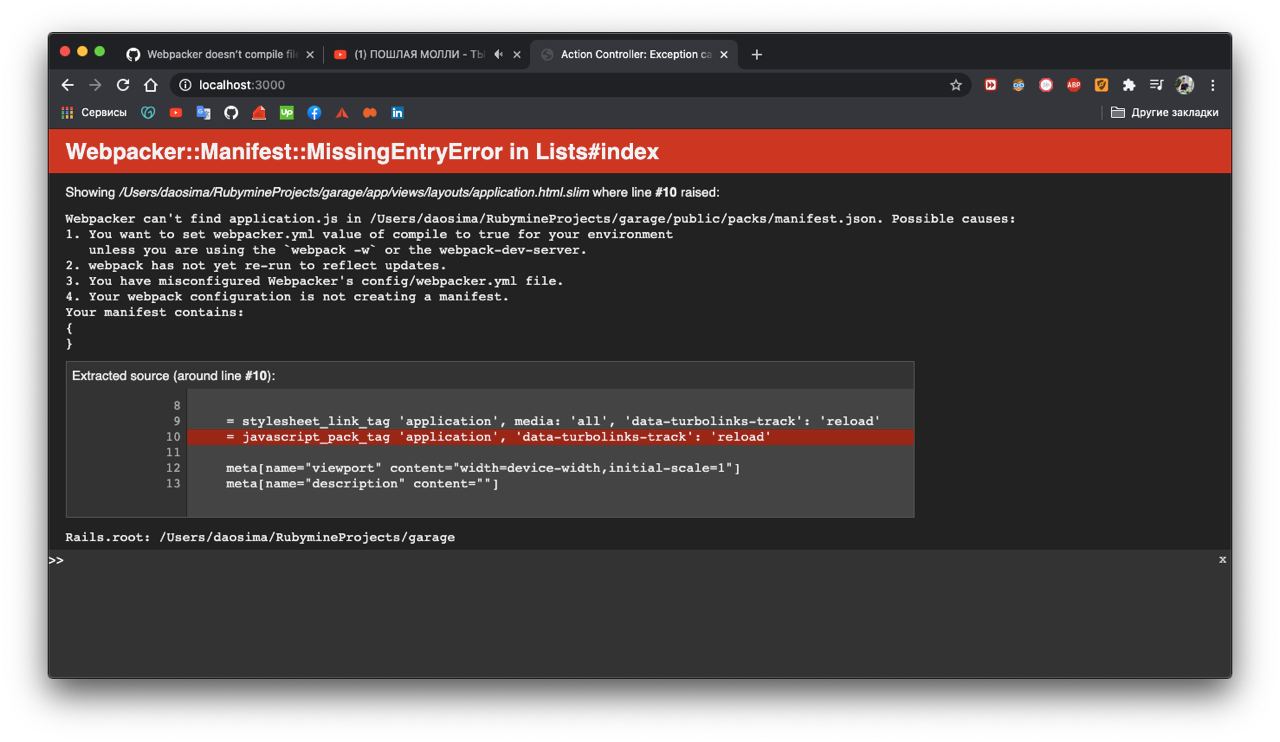Open the red arrow-shaped bookmark
This screenshot has height=742, width=1280.
tap(342, 113)
